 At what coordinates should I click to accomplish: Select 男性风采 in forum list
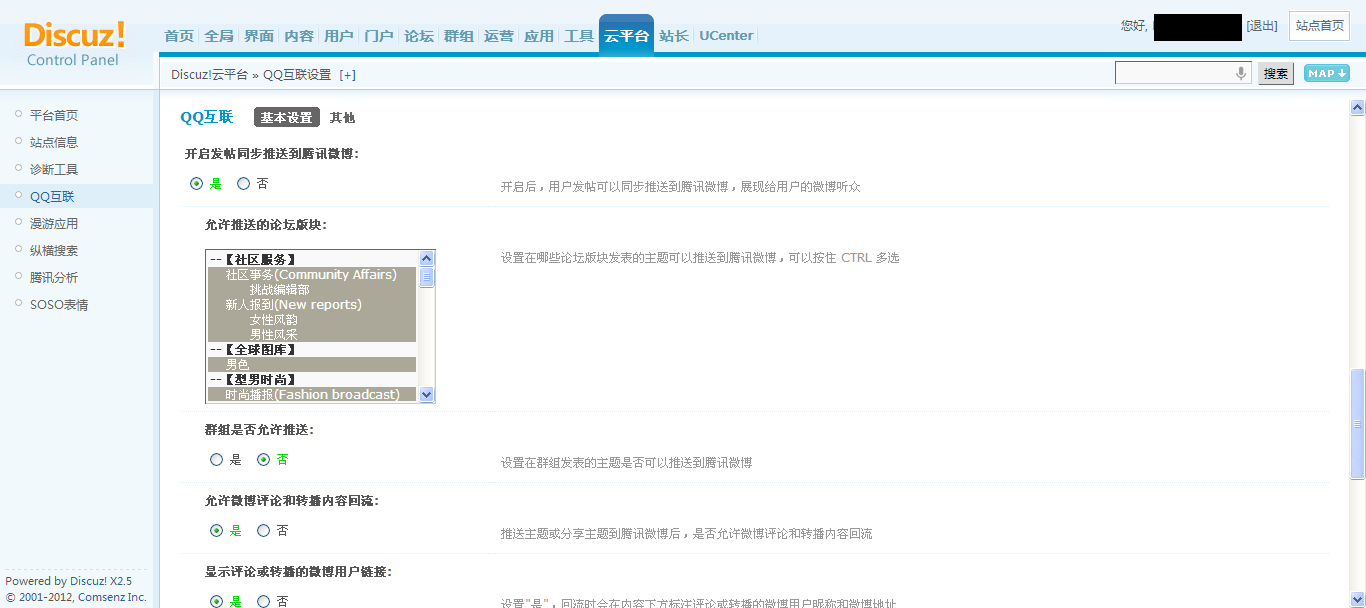tap(311, 334)
